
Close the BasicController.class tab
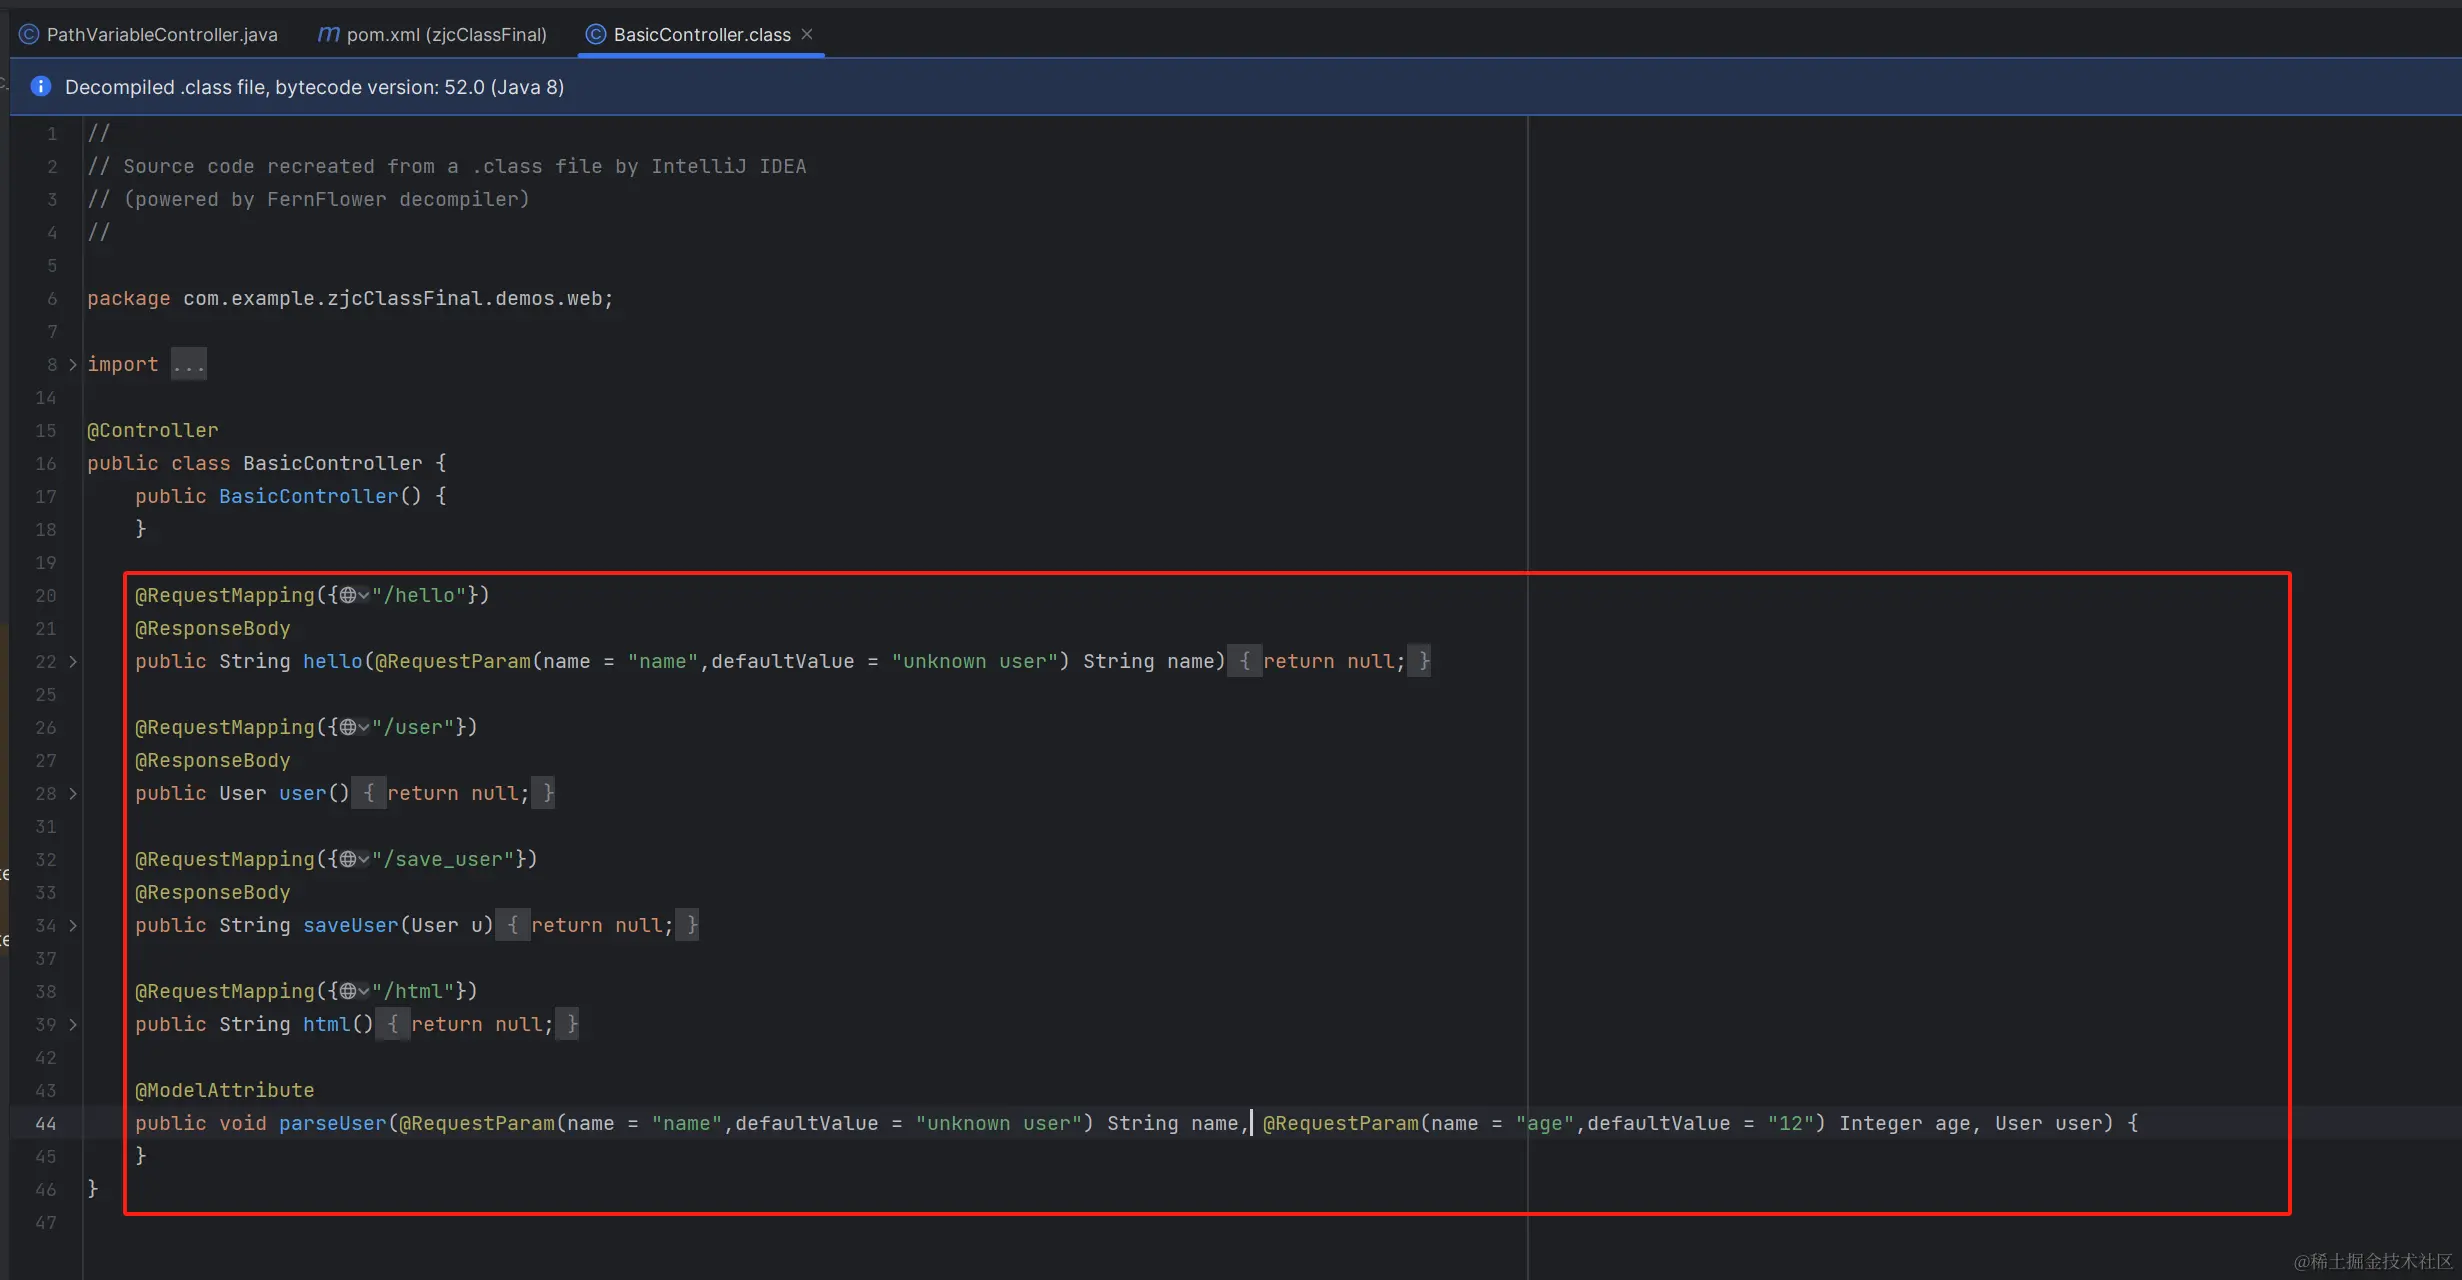[x=807, y=34]
